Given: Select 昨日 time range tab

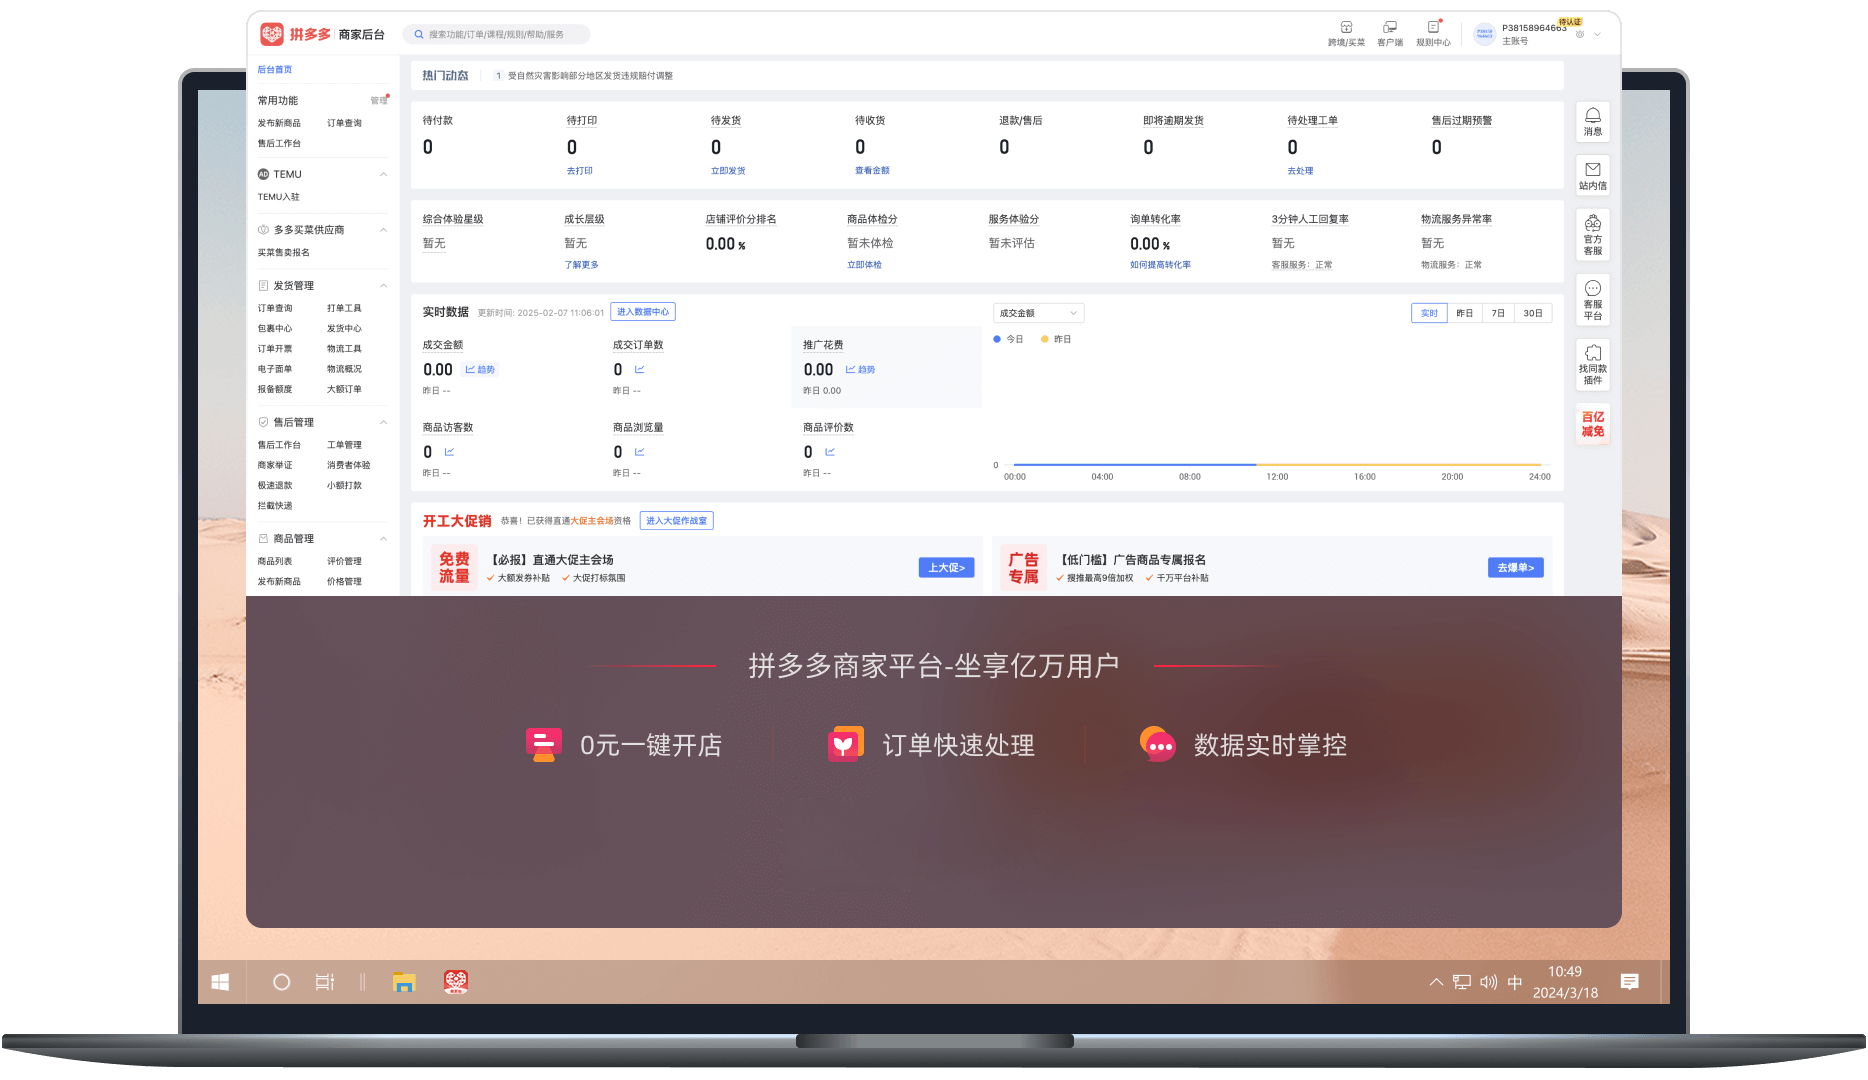Looking at the screenshot, I should pyautogui.click(x=1464, y=313).
